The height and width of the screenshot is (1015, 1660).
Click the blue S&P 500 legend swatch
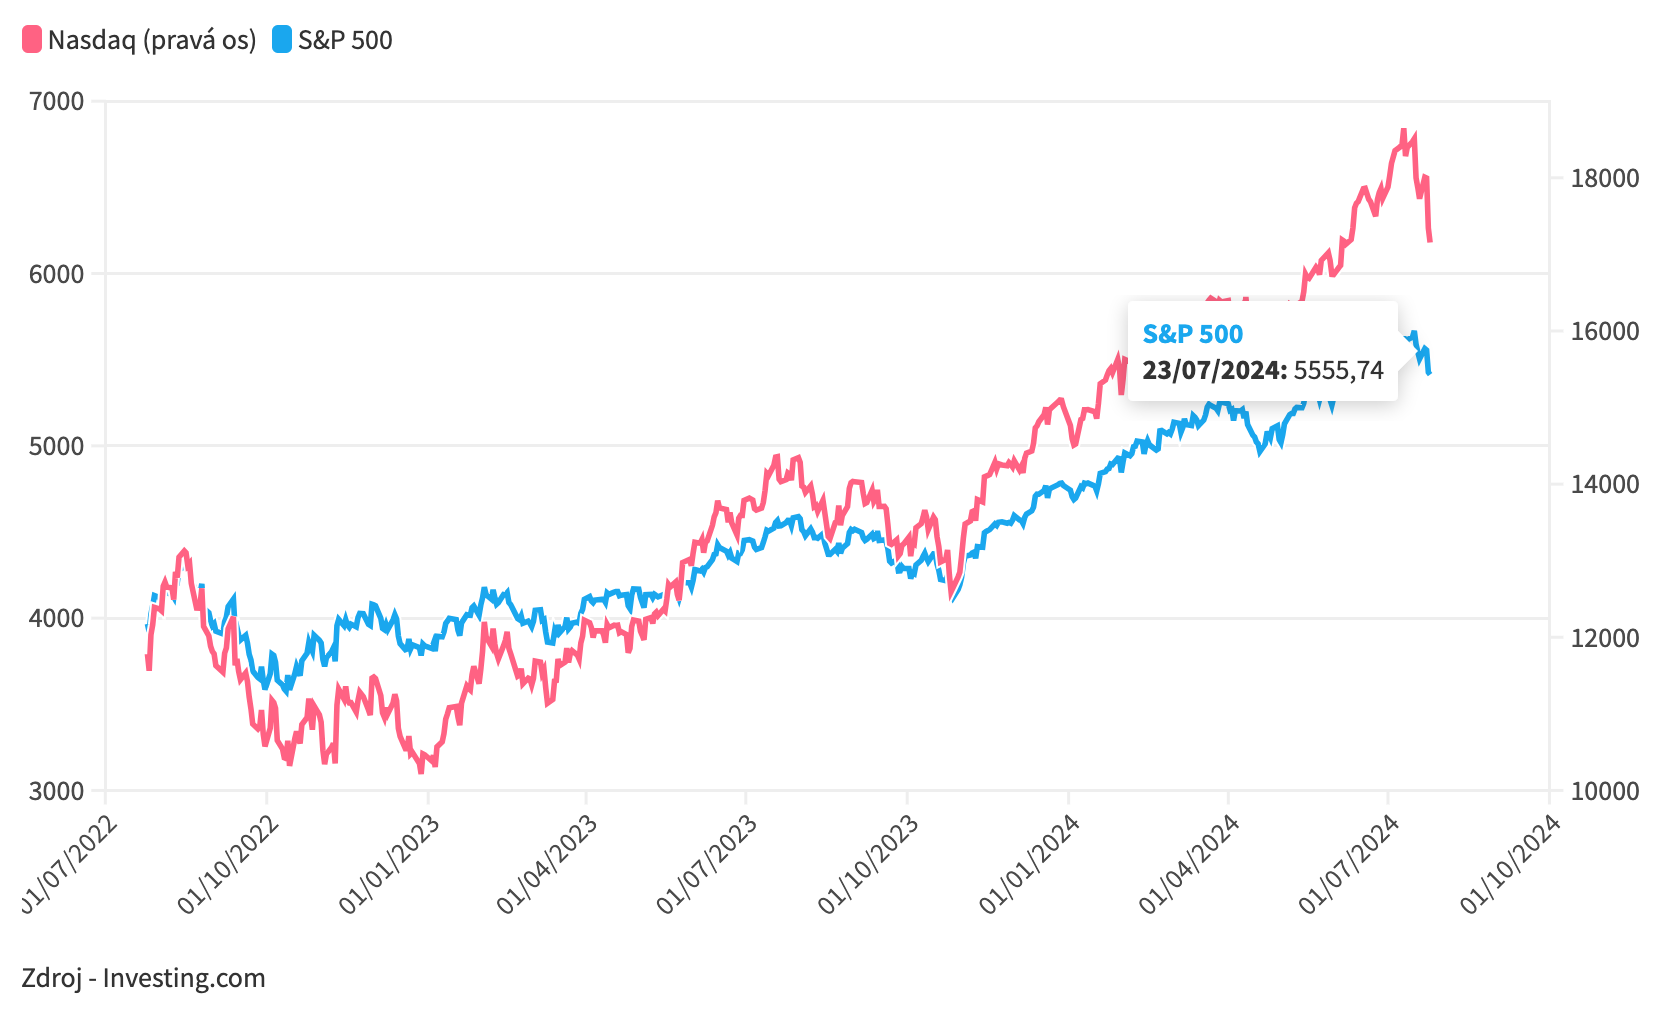(282, 40)
